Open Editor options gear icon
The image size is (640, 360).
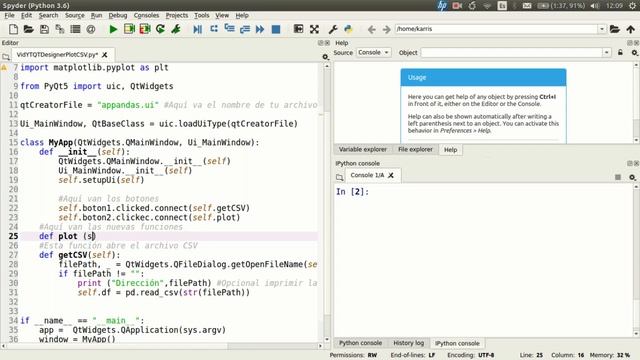click(x=325, y=57)
